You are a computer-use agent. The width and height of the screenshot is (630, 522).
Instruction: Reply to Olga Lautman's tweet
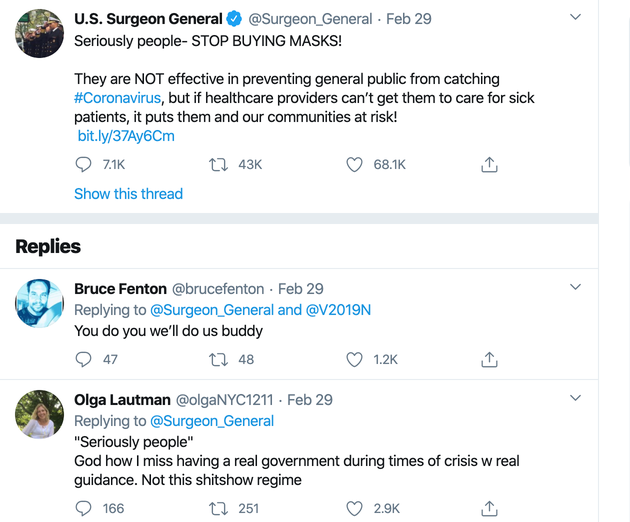pos(84,508)
